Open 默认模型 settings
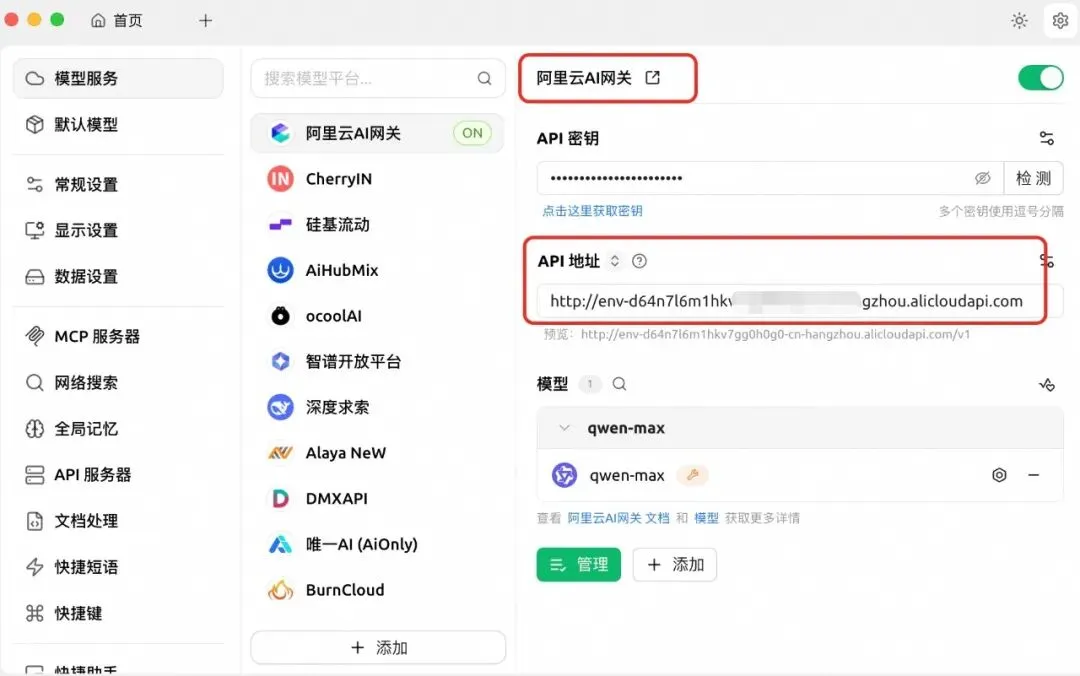 point(118,125)
